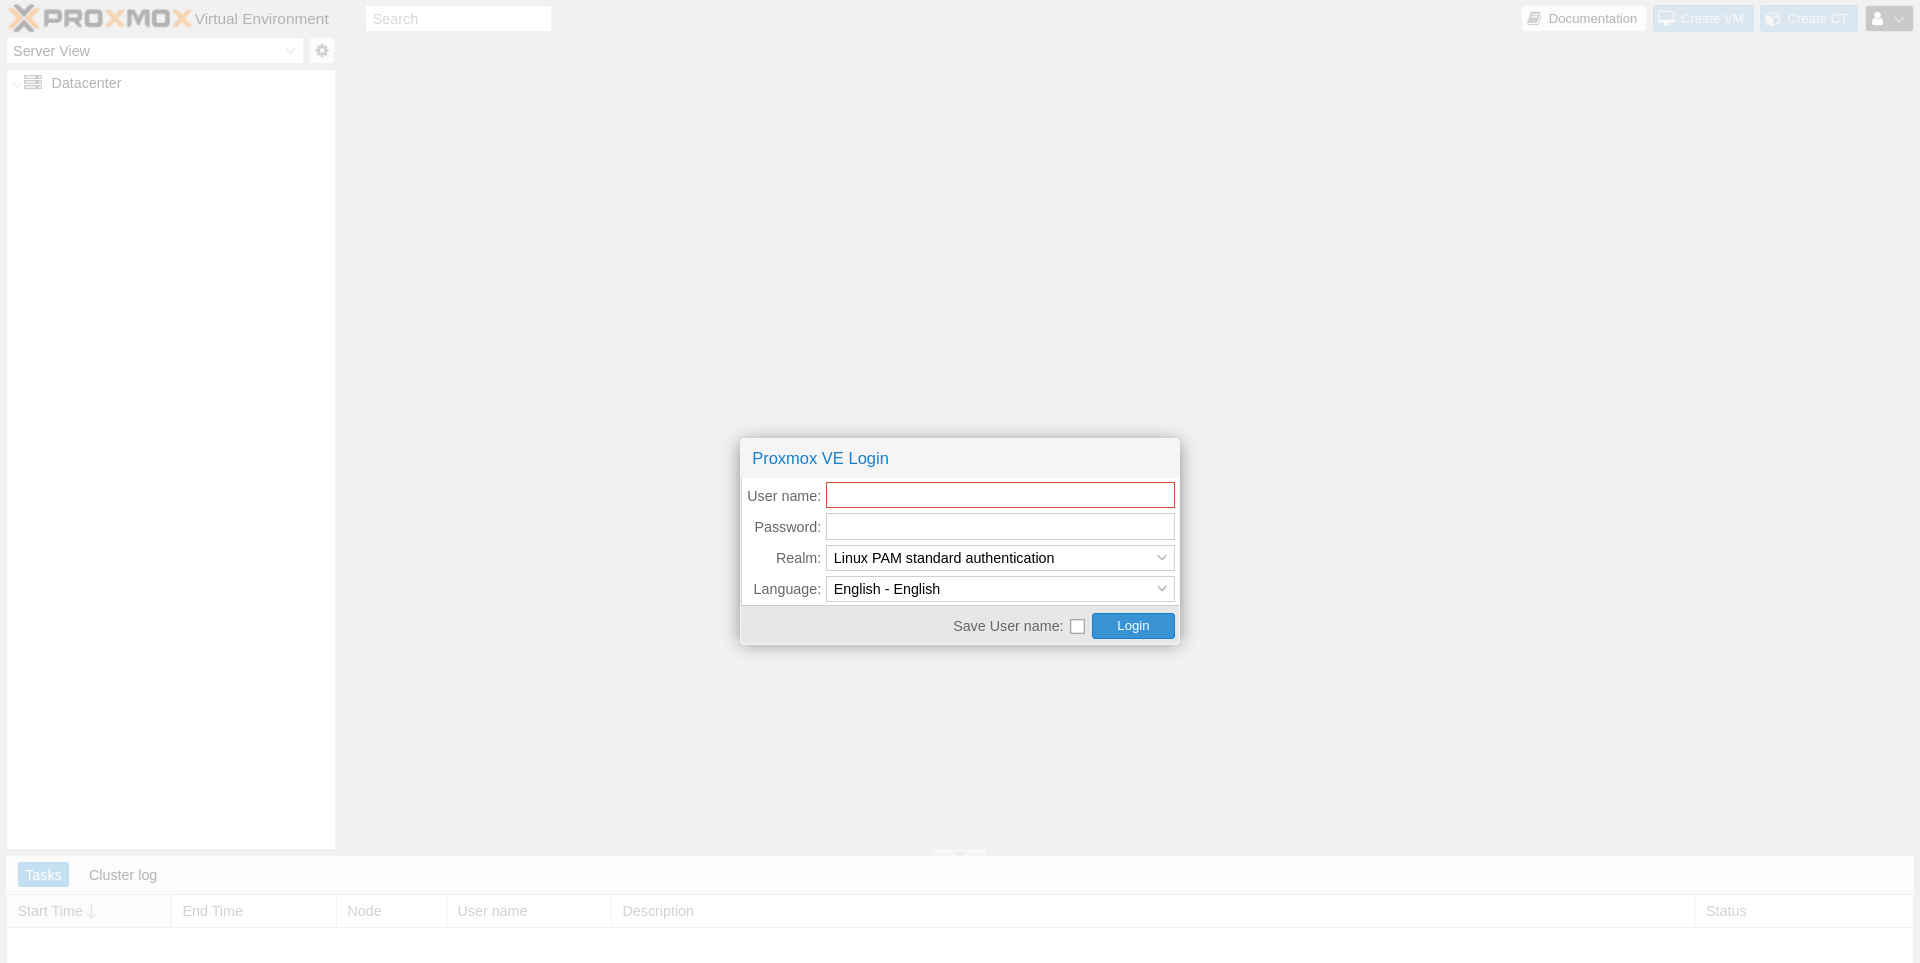
Task: Click the Datacenter server icon in tree
Action: (x=33, y=83)
